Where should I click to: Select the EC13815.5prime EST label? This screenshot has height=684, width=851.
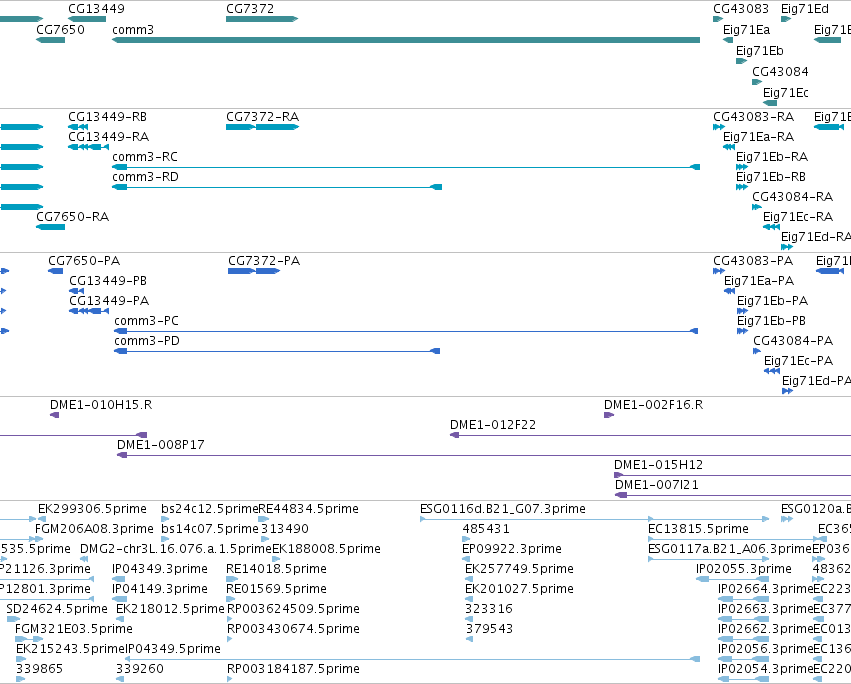[x=698, y=529]
